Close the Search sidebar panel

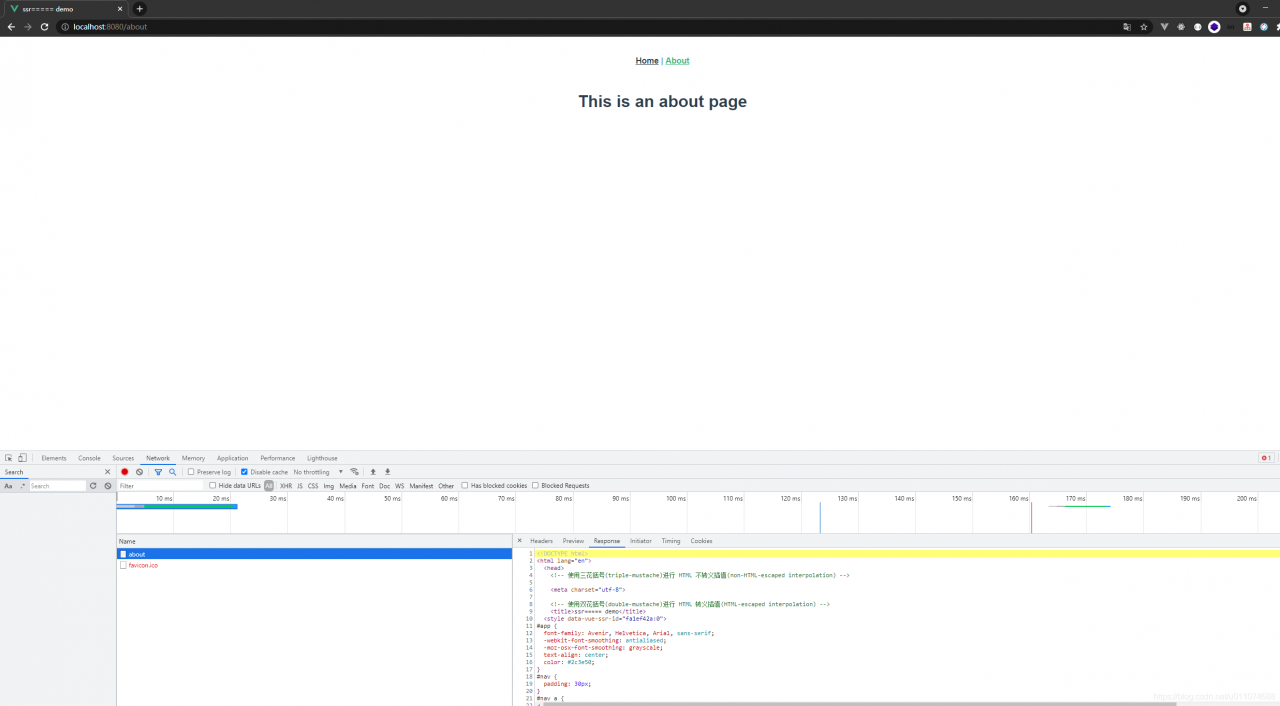pyautogui.click(x=108, y=472)
